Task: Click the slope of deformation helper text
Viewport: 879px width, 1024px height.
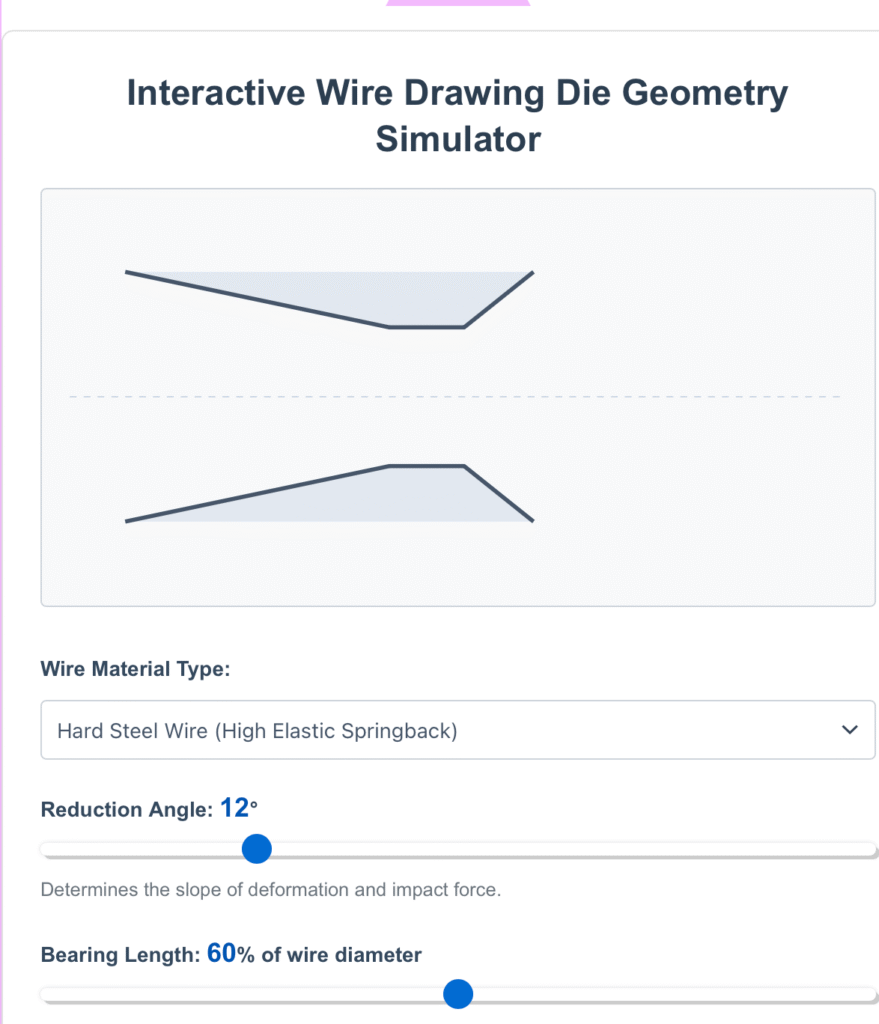Action: click(x=270, y=889)
